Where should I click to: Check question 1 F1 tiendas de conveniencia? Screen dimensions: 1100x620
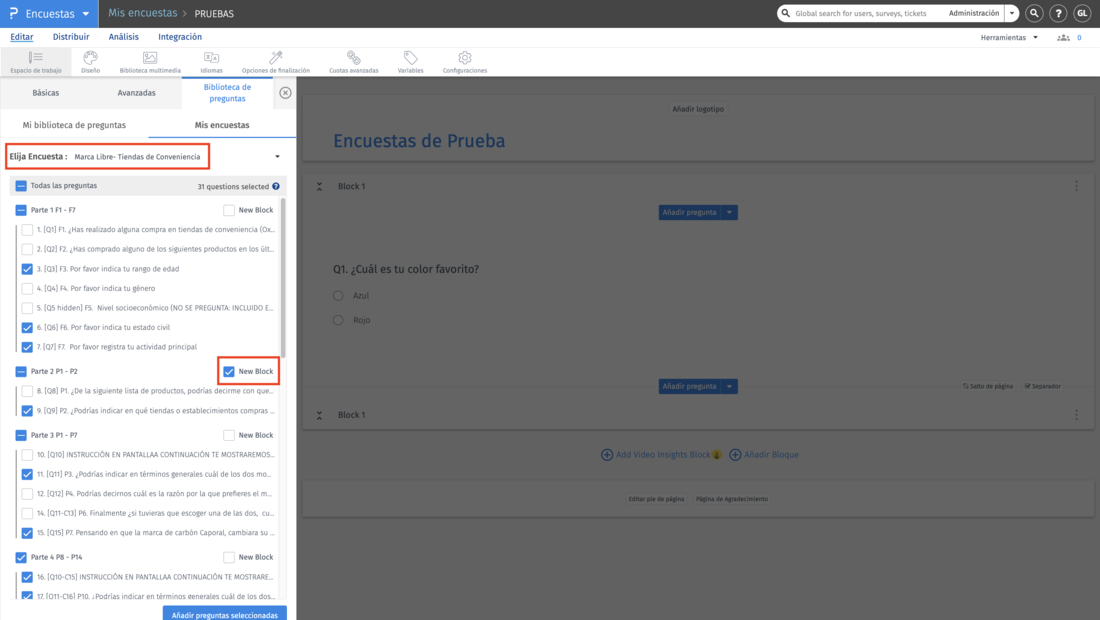pyautogui.click(x=27, y=229)
